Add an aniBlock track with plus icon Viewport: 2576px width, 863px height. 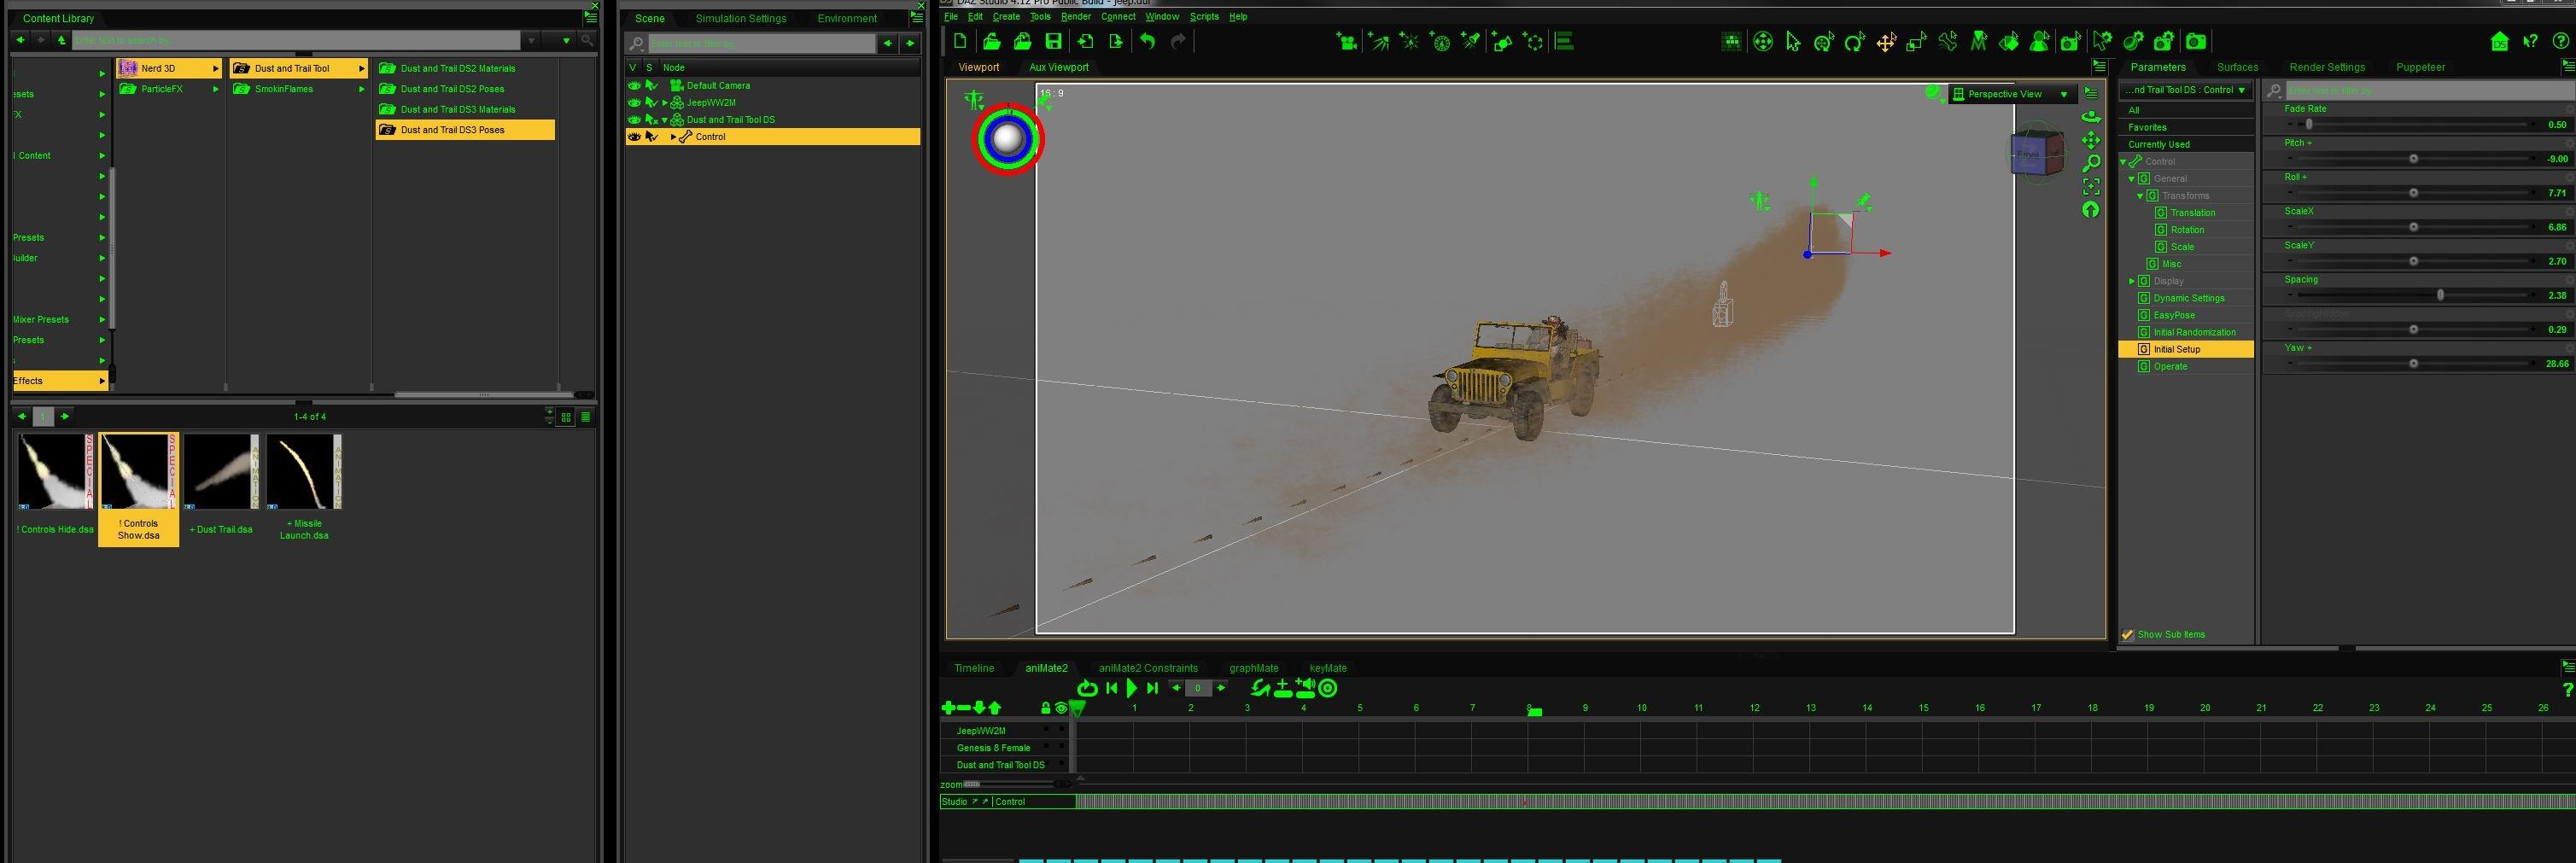click(x=948, y=708)
